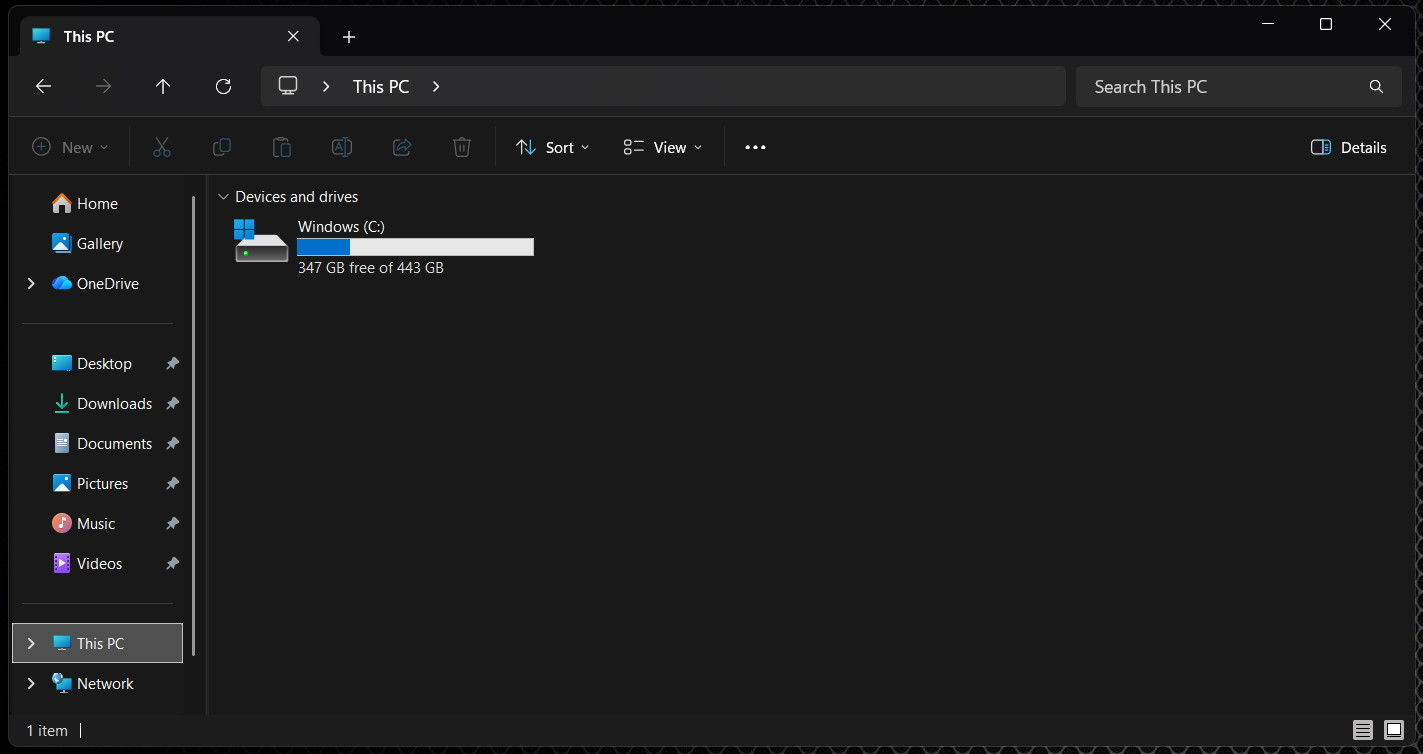Collapse the Devices and drives group

tap(222, 197)
